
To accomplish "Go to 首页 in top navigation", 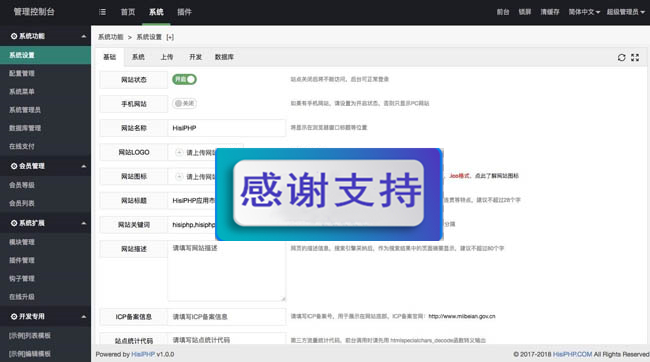I will 128,12.
